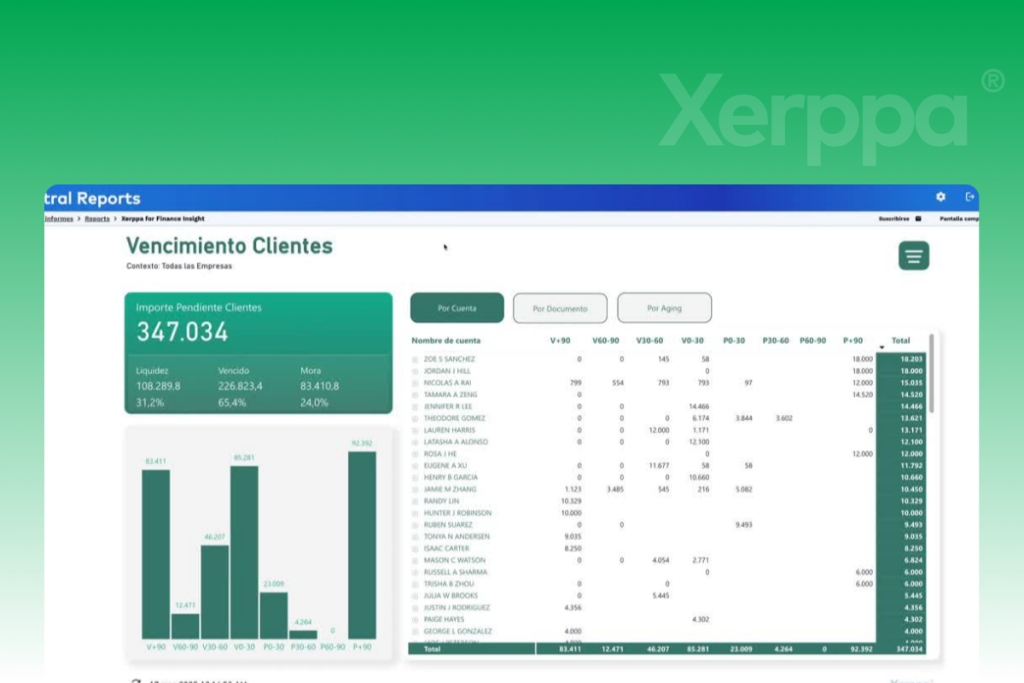
Task: Expand the ZOE S SANCHEZ row
Action: click(415, 360)
